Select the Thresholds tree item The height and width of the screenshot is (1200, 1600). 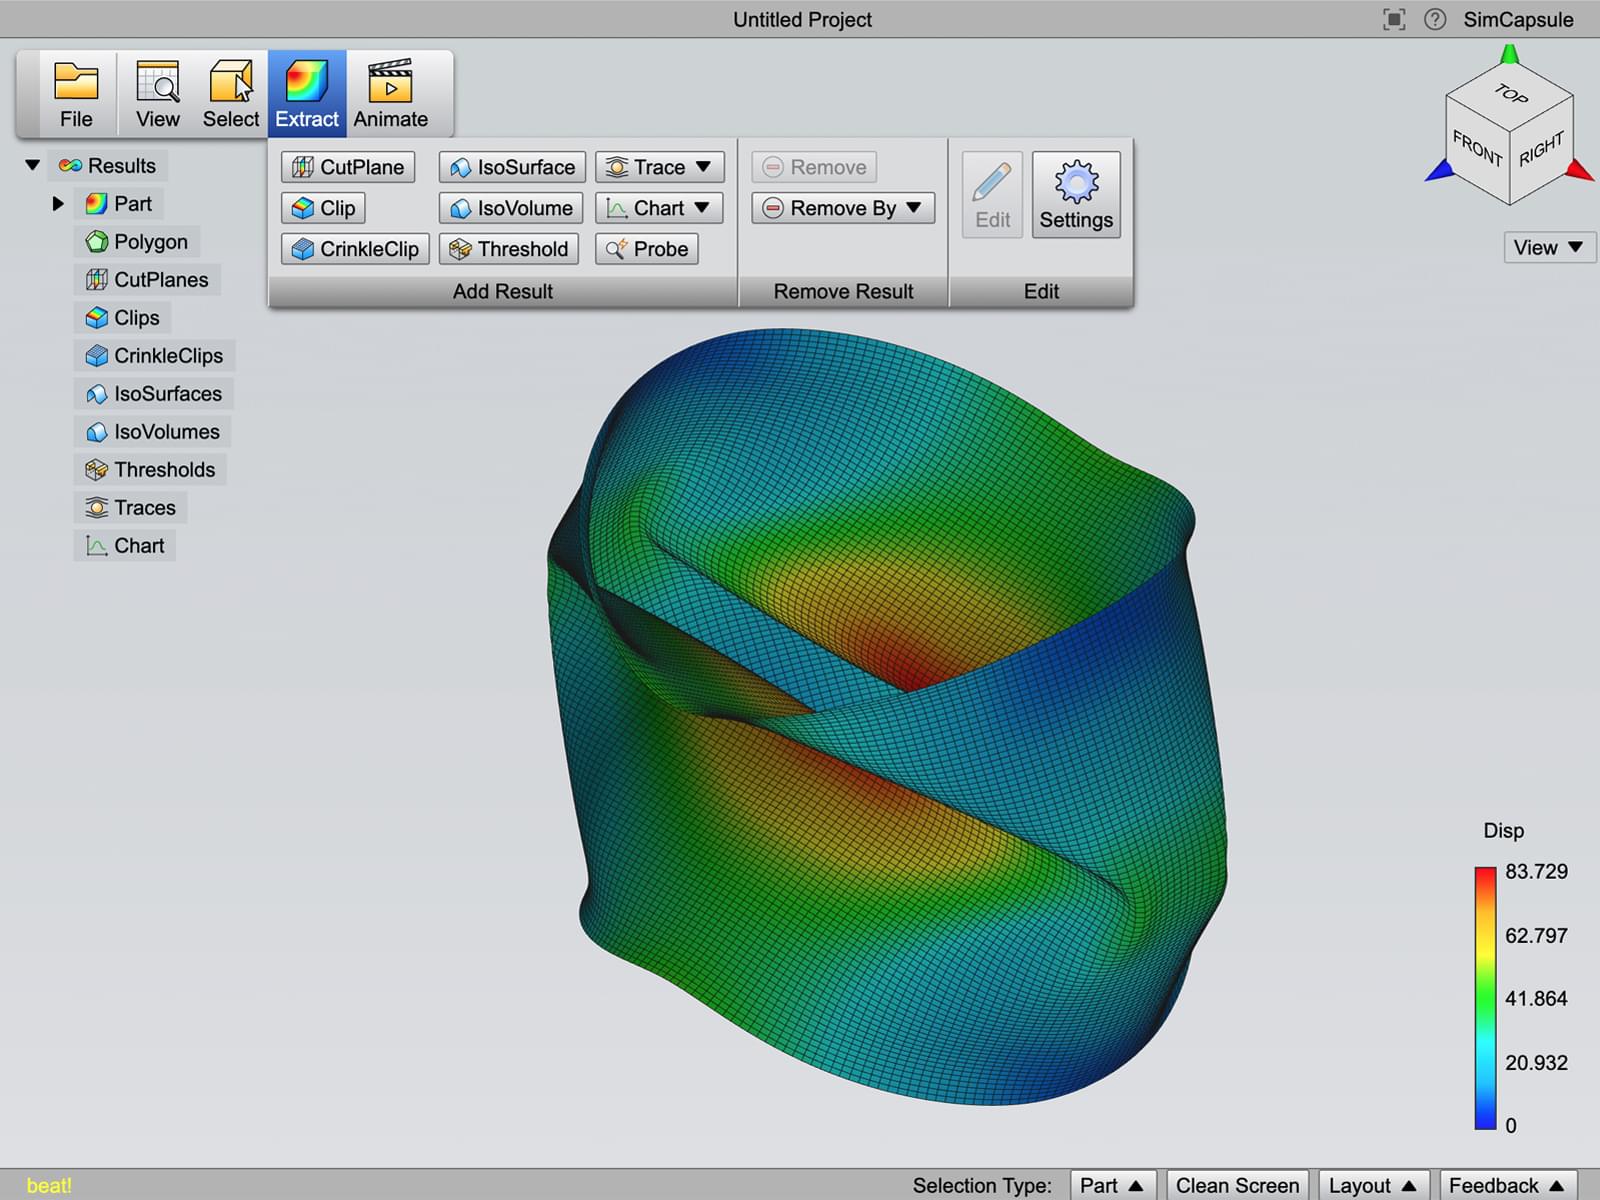pyautogui.click(x=151, y=470)
